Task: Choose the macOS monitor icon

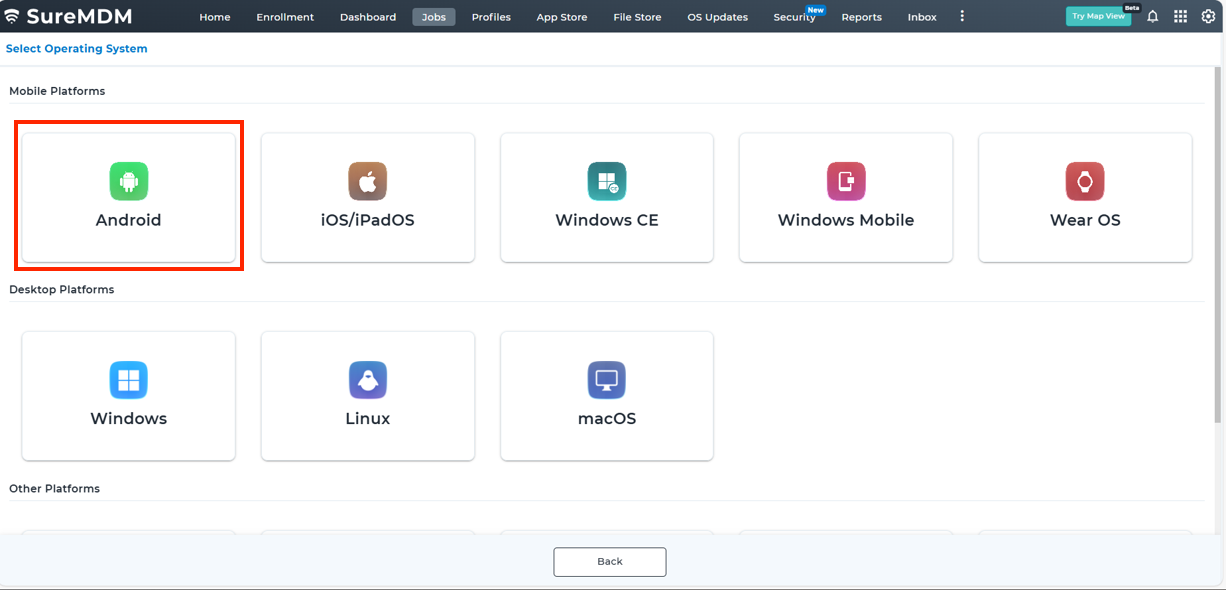Action: pos(606,380)
